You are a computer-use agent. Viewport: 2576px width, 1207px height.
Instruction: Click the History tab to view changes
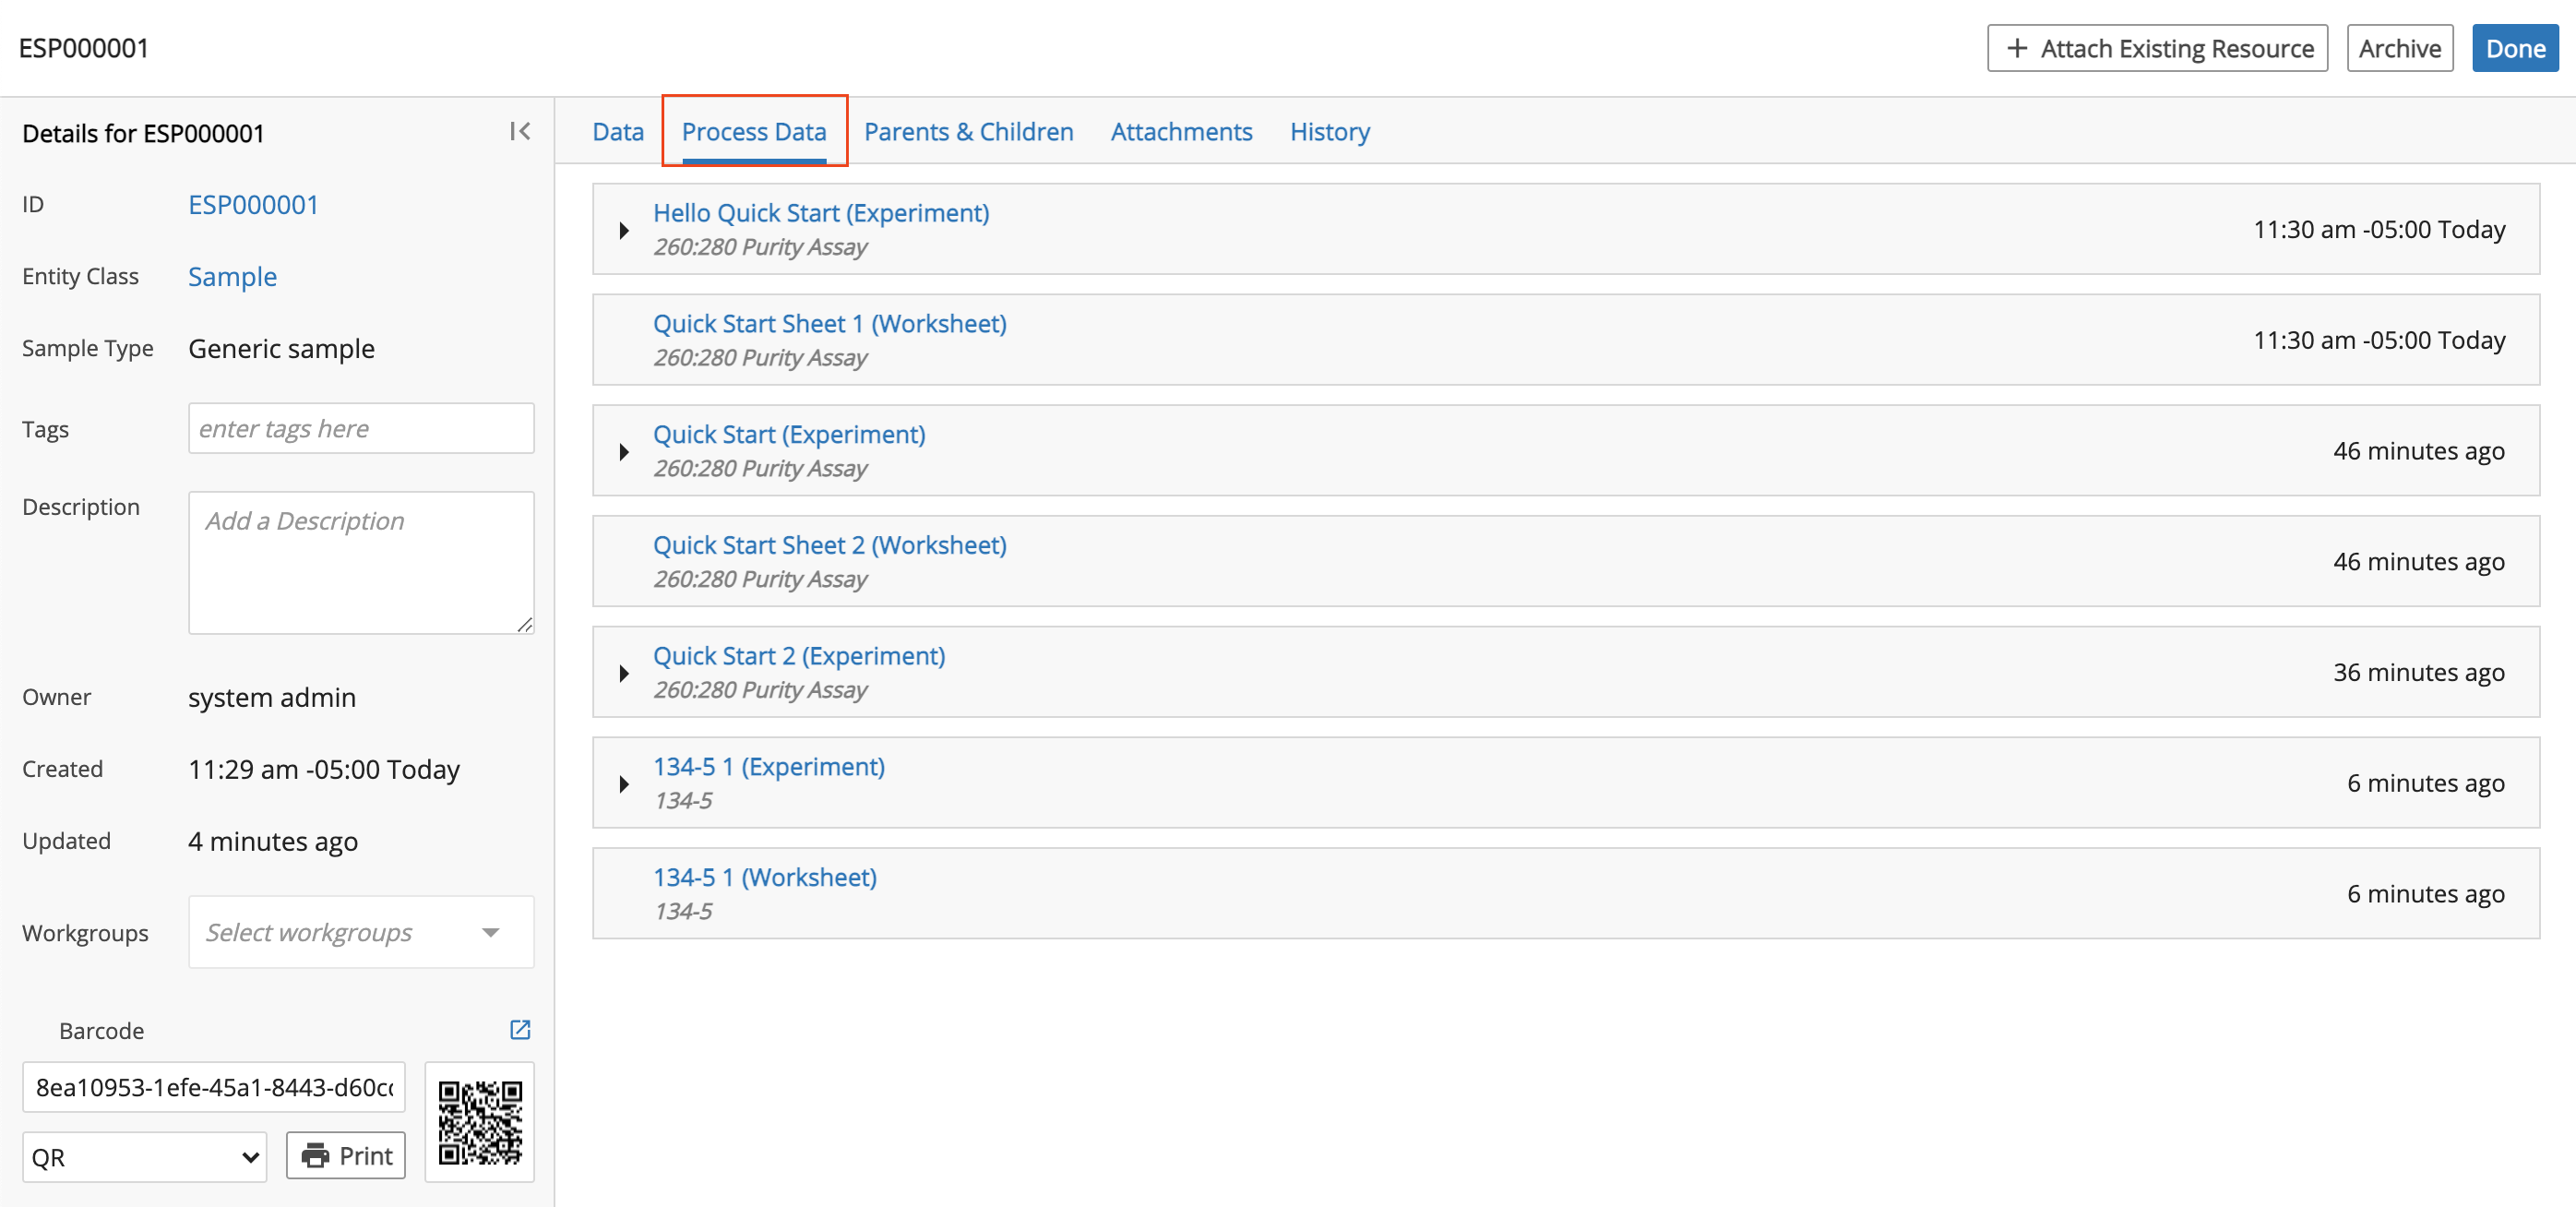(1330, 130)
